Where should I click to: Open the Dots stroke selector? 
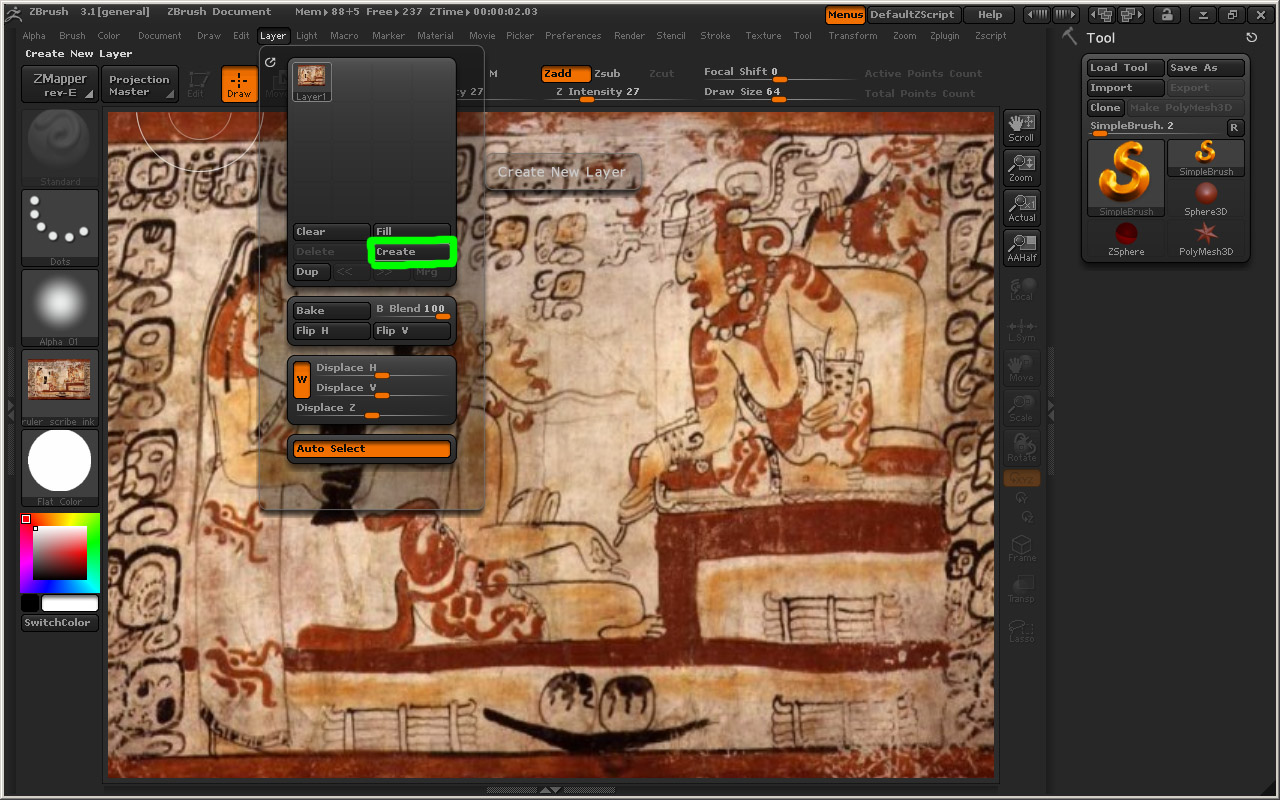(60, 228)
